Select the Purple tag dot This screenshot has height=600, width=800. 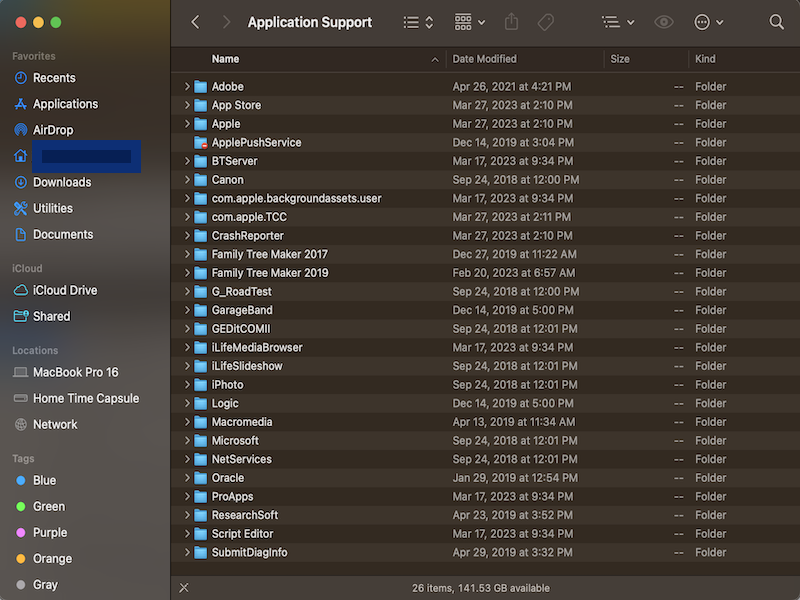point(21,533)
